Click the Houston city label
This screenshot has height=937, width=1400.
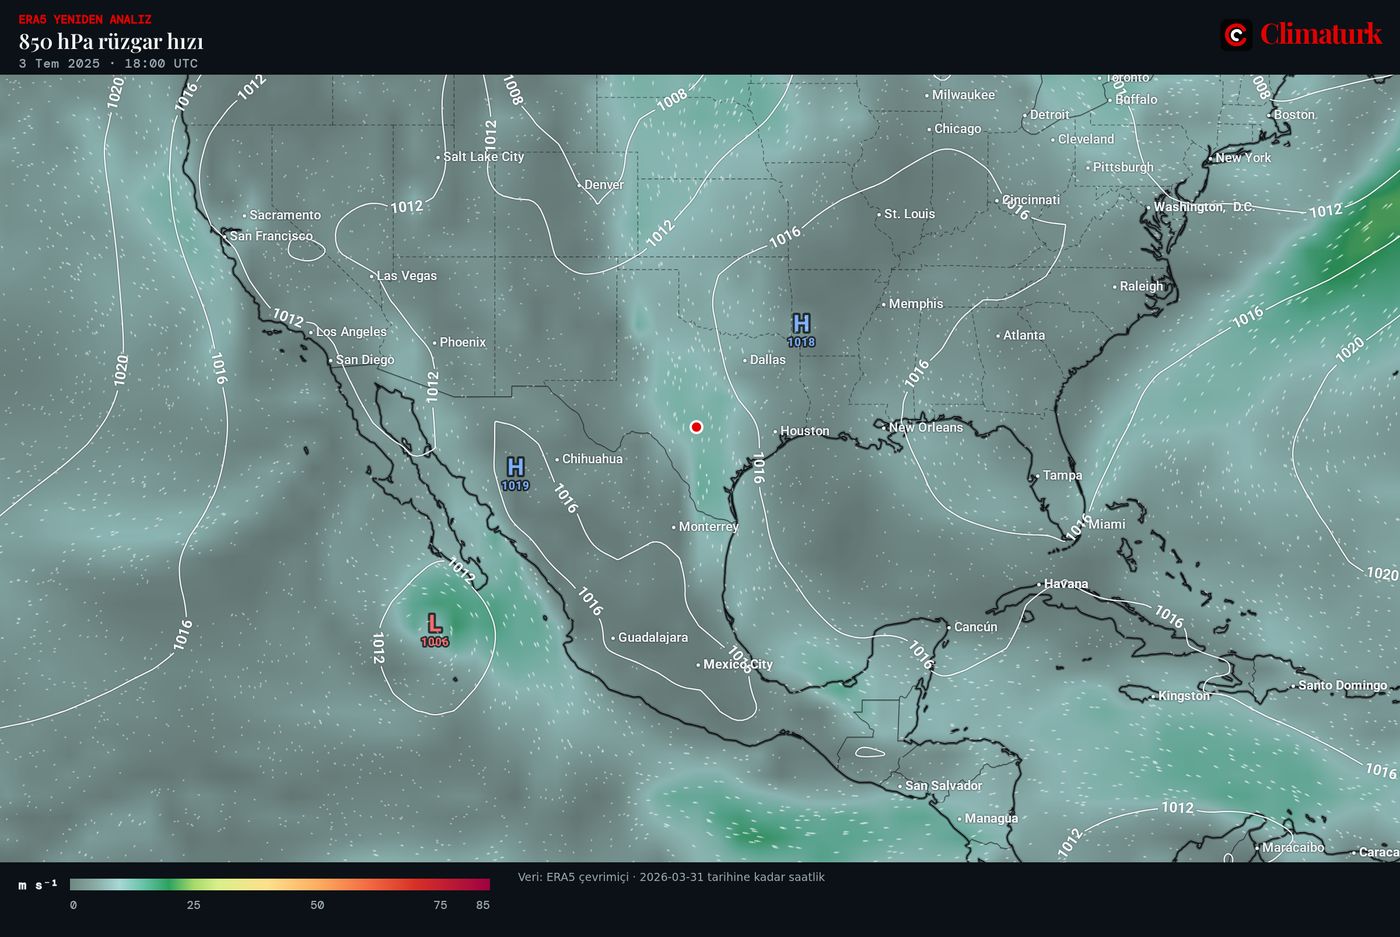804,431
